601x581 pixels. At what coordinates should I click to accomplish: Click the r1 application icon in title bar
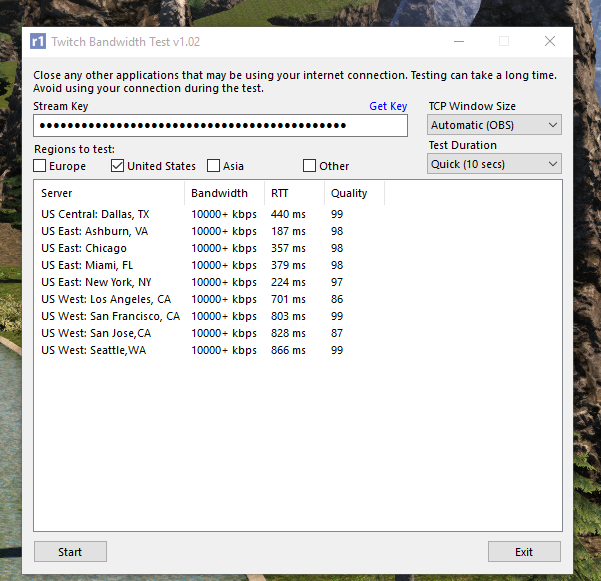pyautogui.click(x=38, y=41)
